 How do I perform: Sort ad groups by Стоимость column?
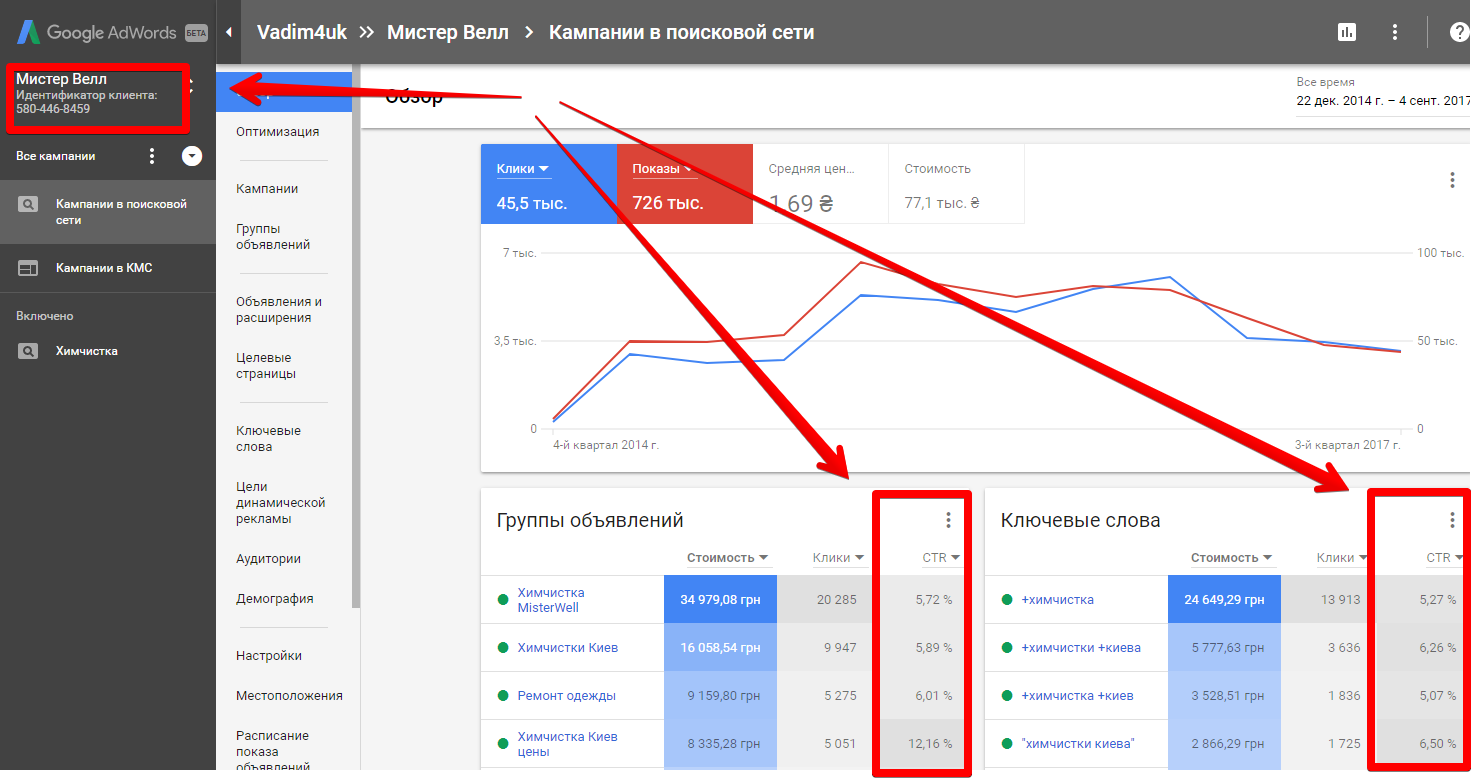click(727, 558)
